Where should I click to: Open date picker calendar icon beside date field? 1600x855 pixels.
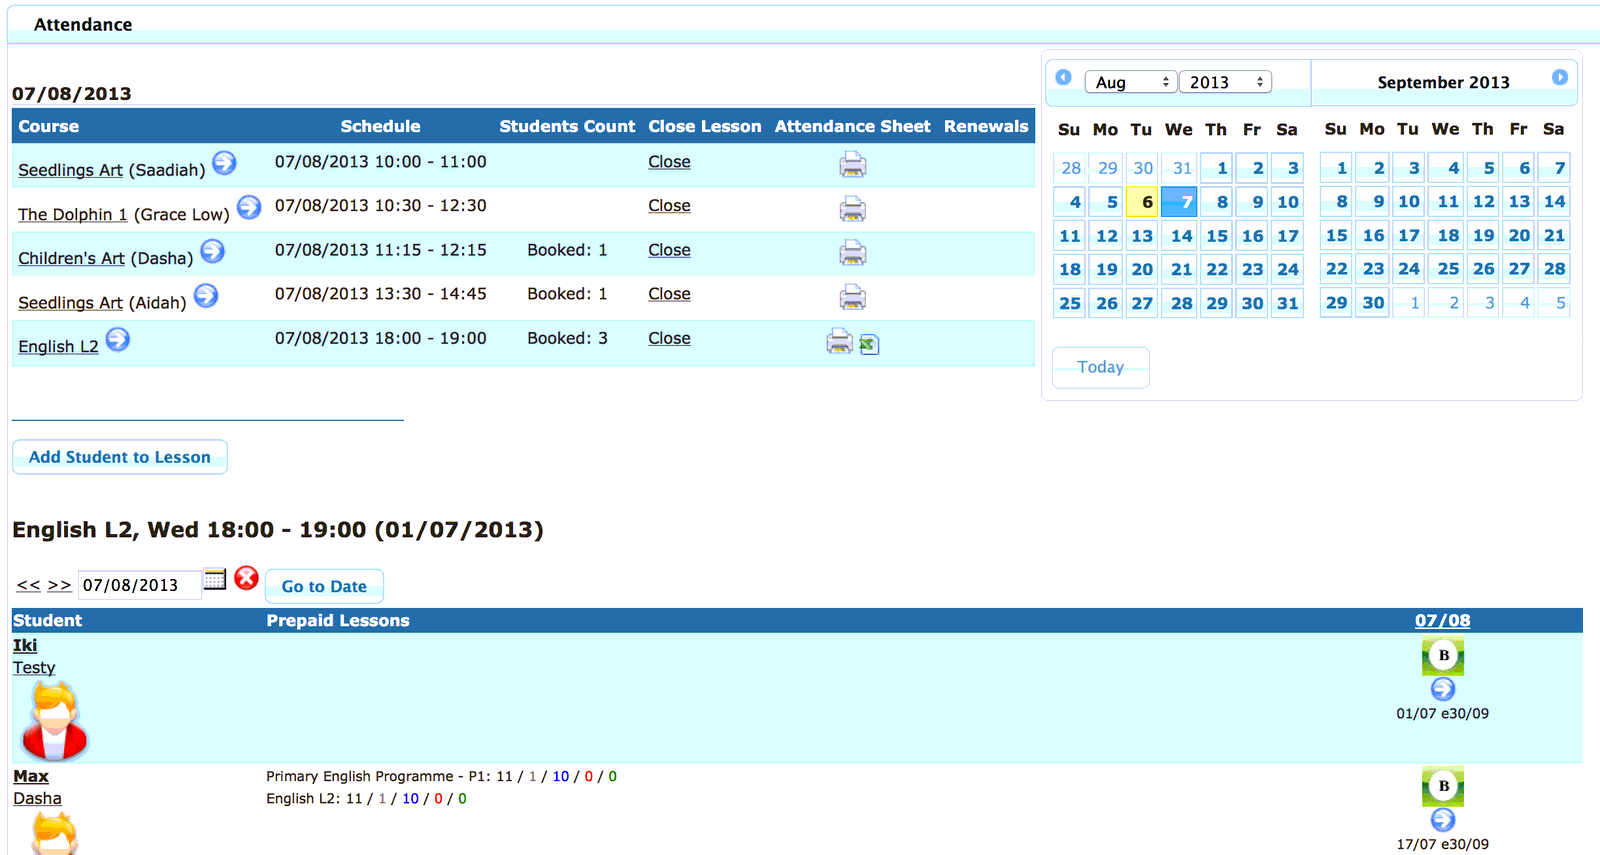point(215,579)
